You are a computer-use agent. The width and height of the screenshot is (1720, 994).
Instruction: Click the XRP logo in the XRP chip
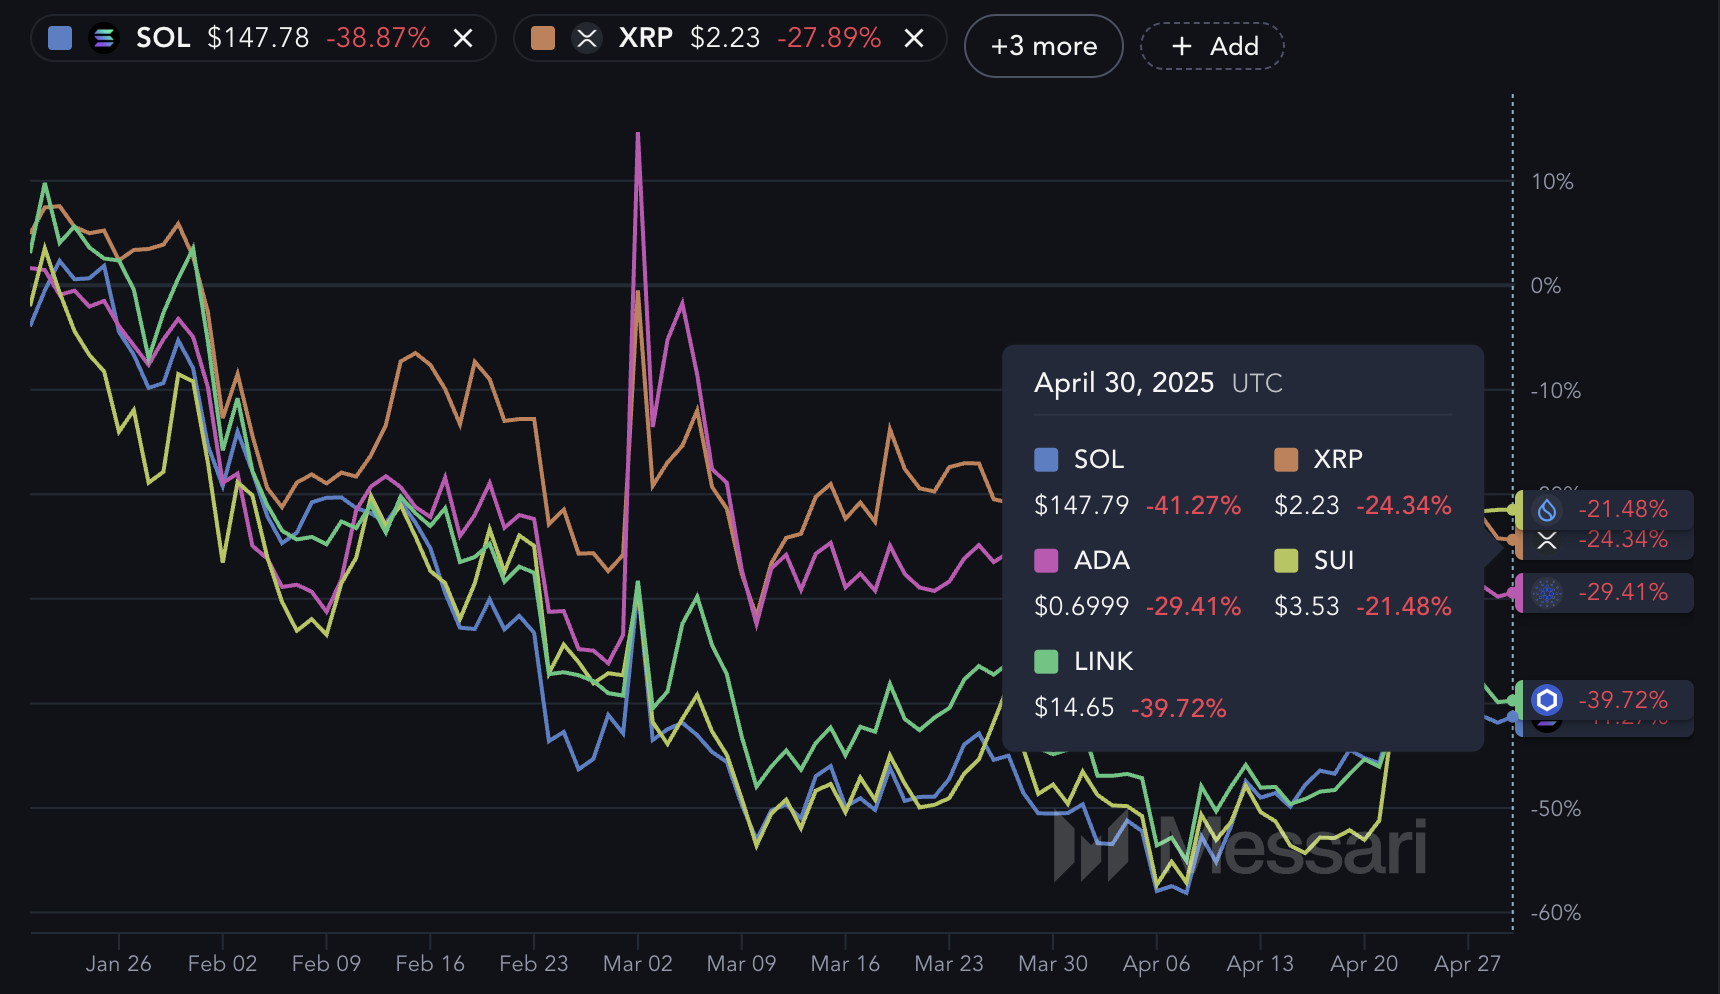coord(587,39)
